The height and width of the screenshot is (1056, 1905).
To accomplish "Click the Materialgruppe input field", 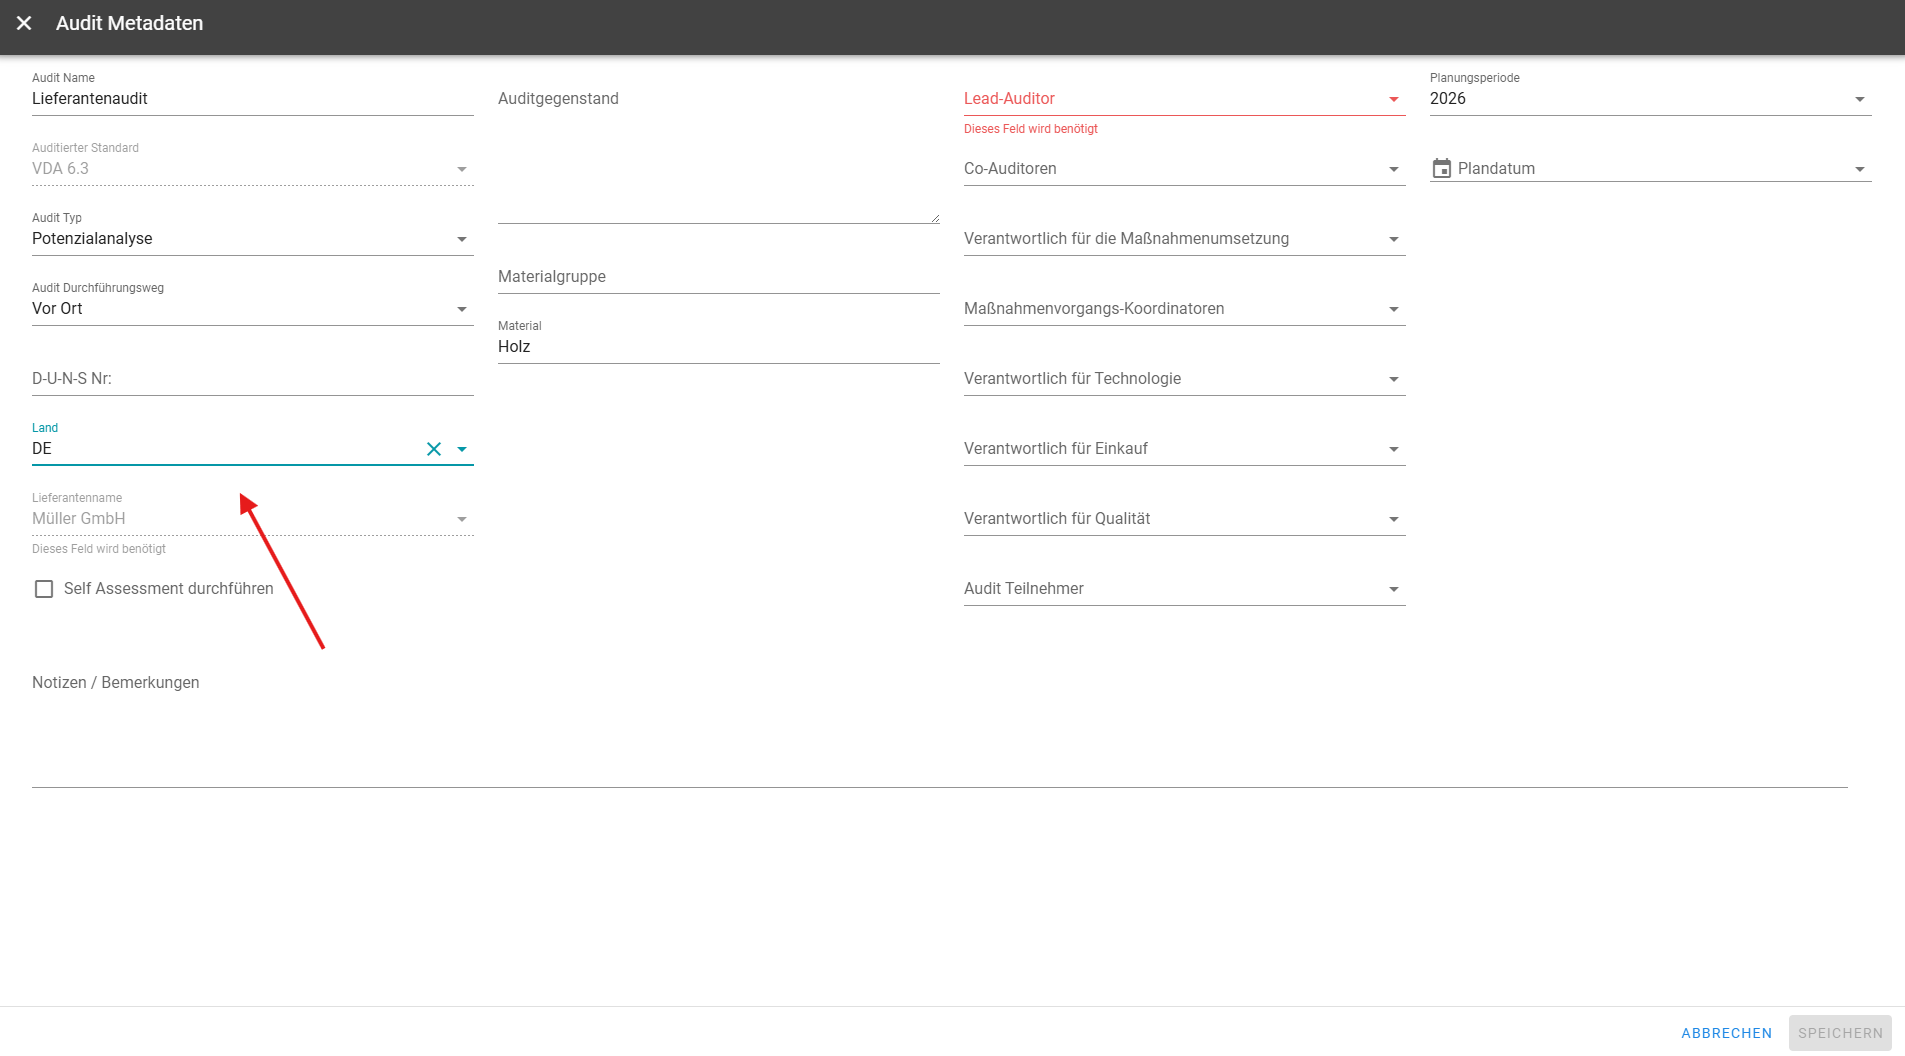I will coord(717,277).
